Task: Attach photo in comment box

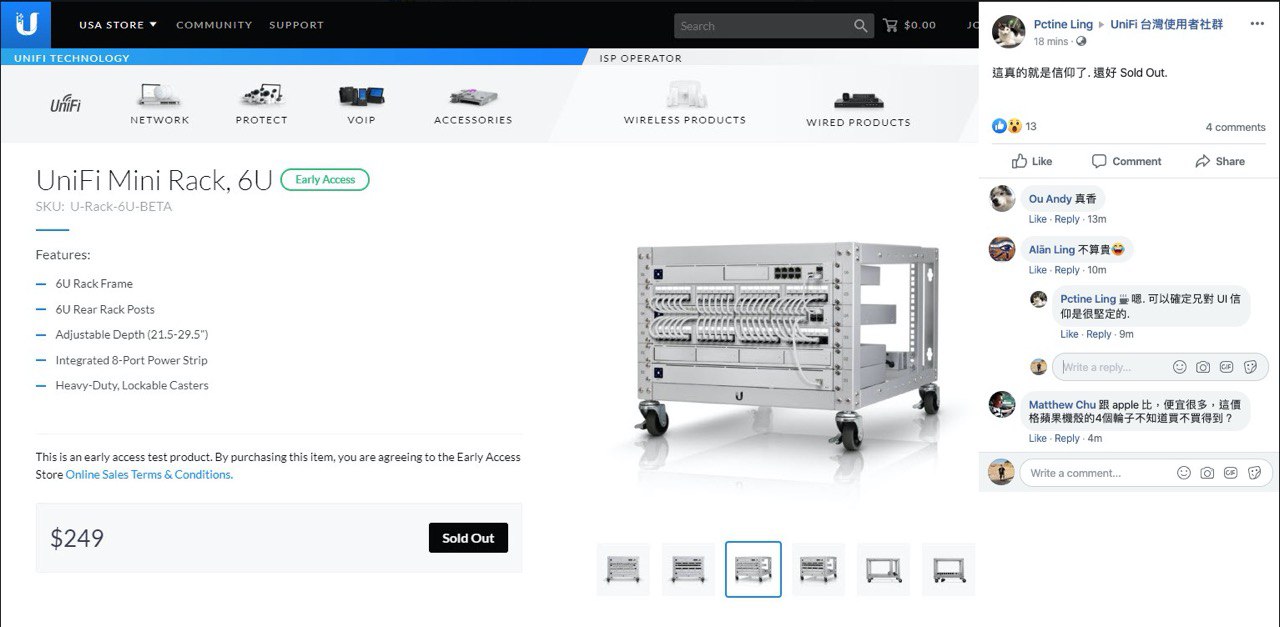Action: (1207, 473)
